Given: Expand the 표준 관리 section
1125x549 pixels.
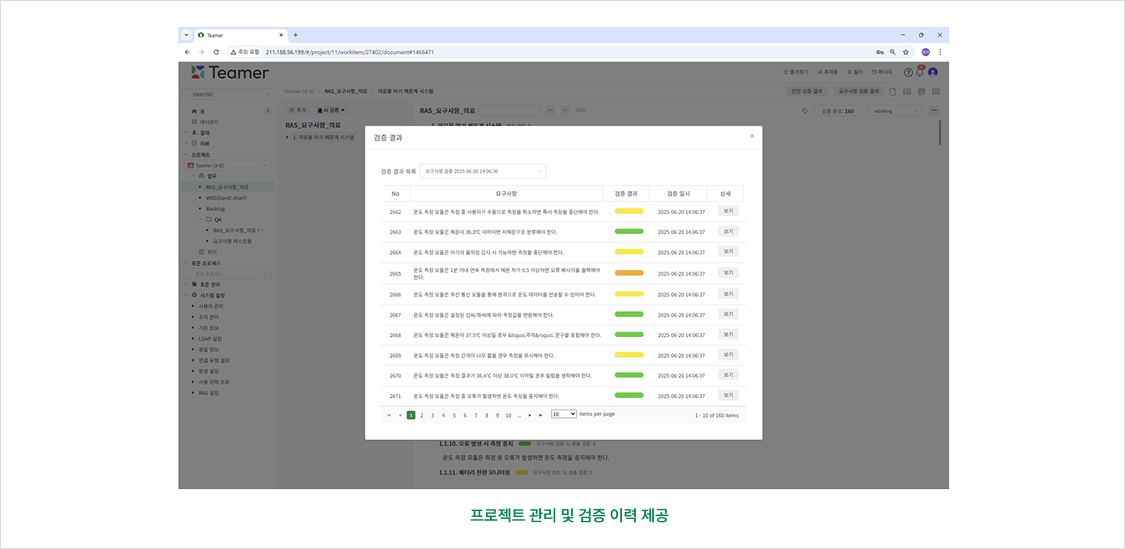Looking at the screenshot, I should coord(187,284).
